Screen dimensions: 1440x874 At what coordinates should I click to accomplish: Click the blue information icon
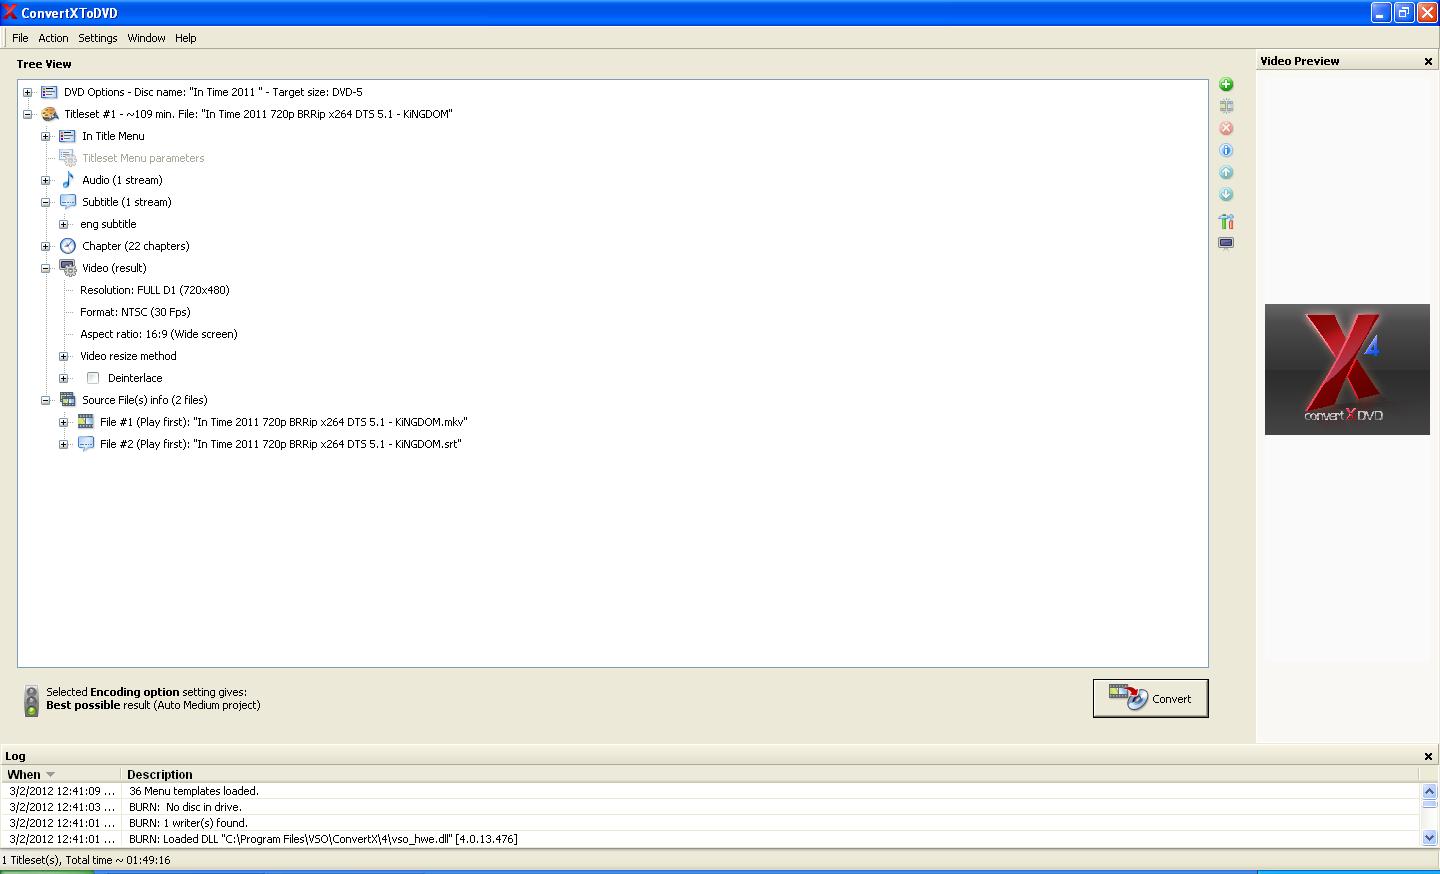click(x=1226, y=150)
